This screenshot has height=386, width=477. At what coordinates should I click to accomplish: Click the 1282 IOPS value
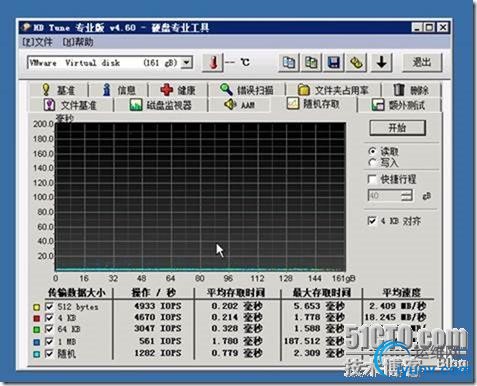click(158, 353)
